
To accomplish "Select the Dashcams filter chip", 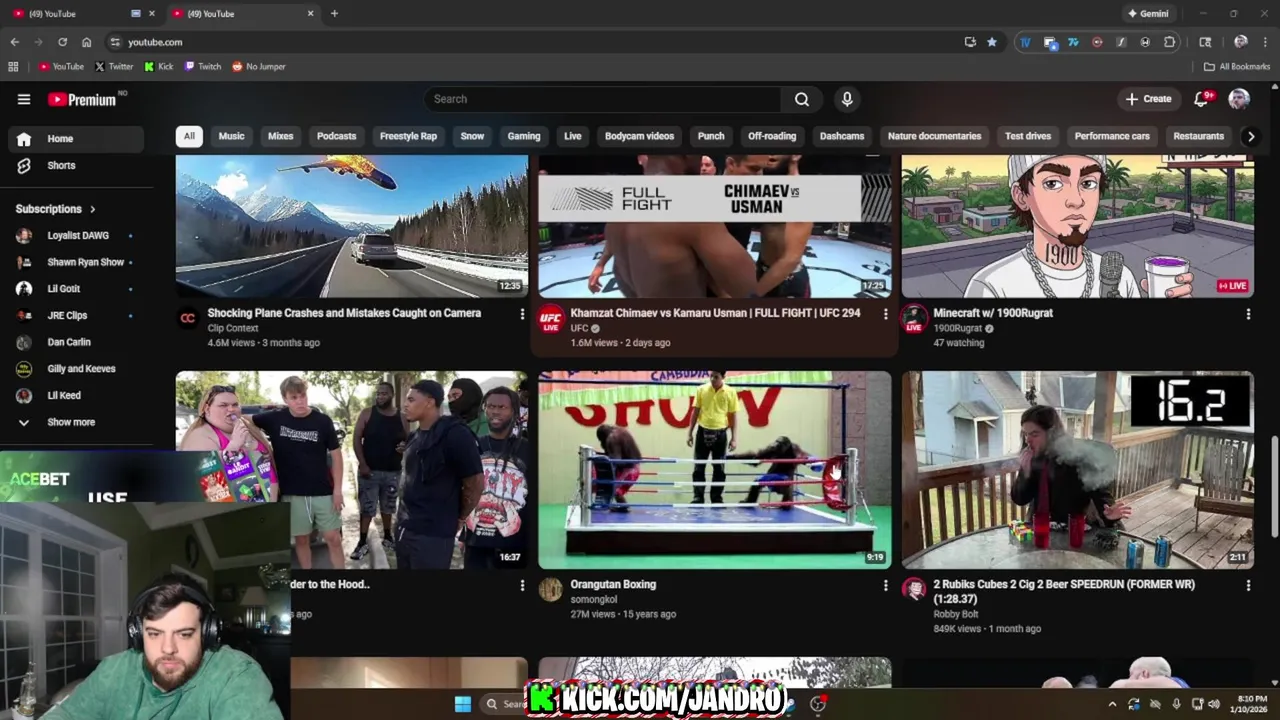I will pyautogui.click(x=842, y=136).
